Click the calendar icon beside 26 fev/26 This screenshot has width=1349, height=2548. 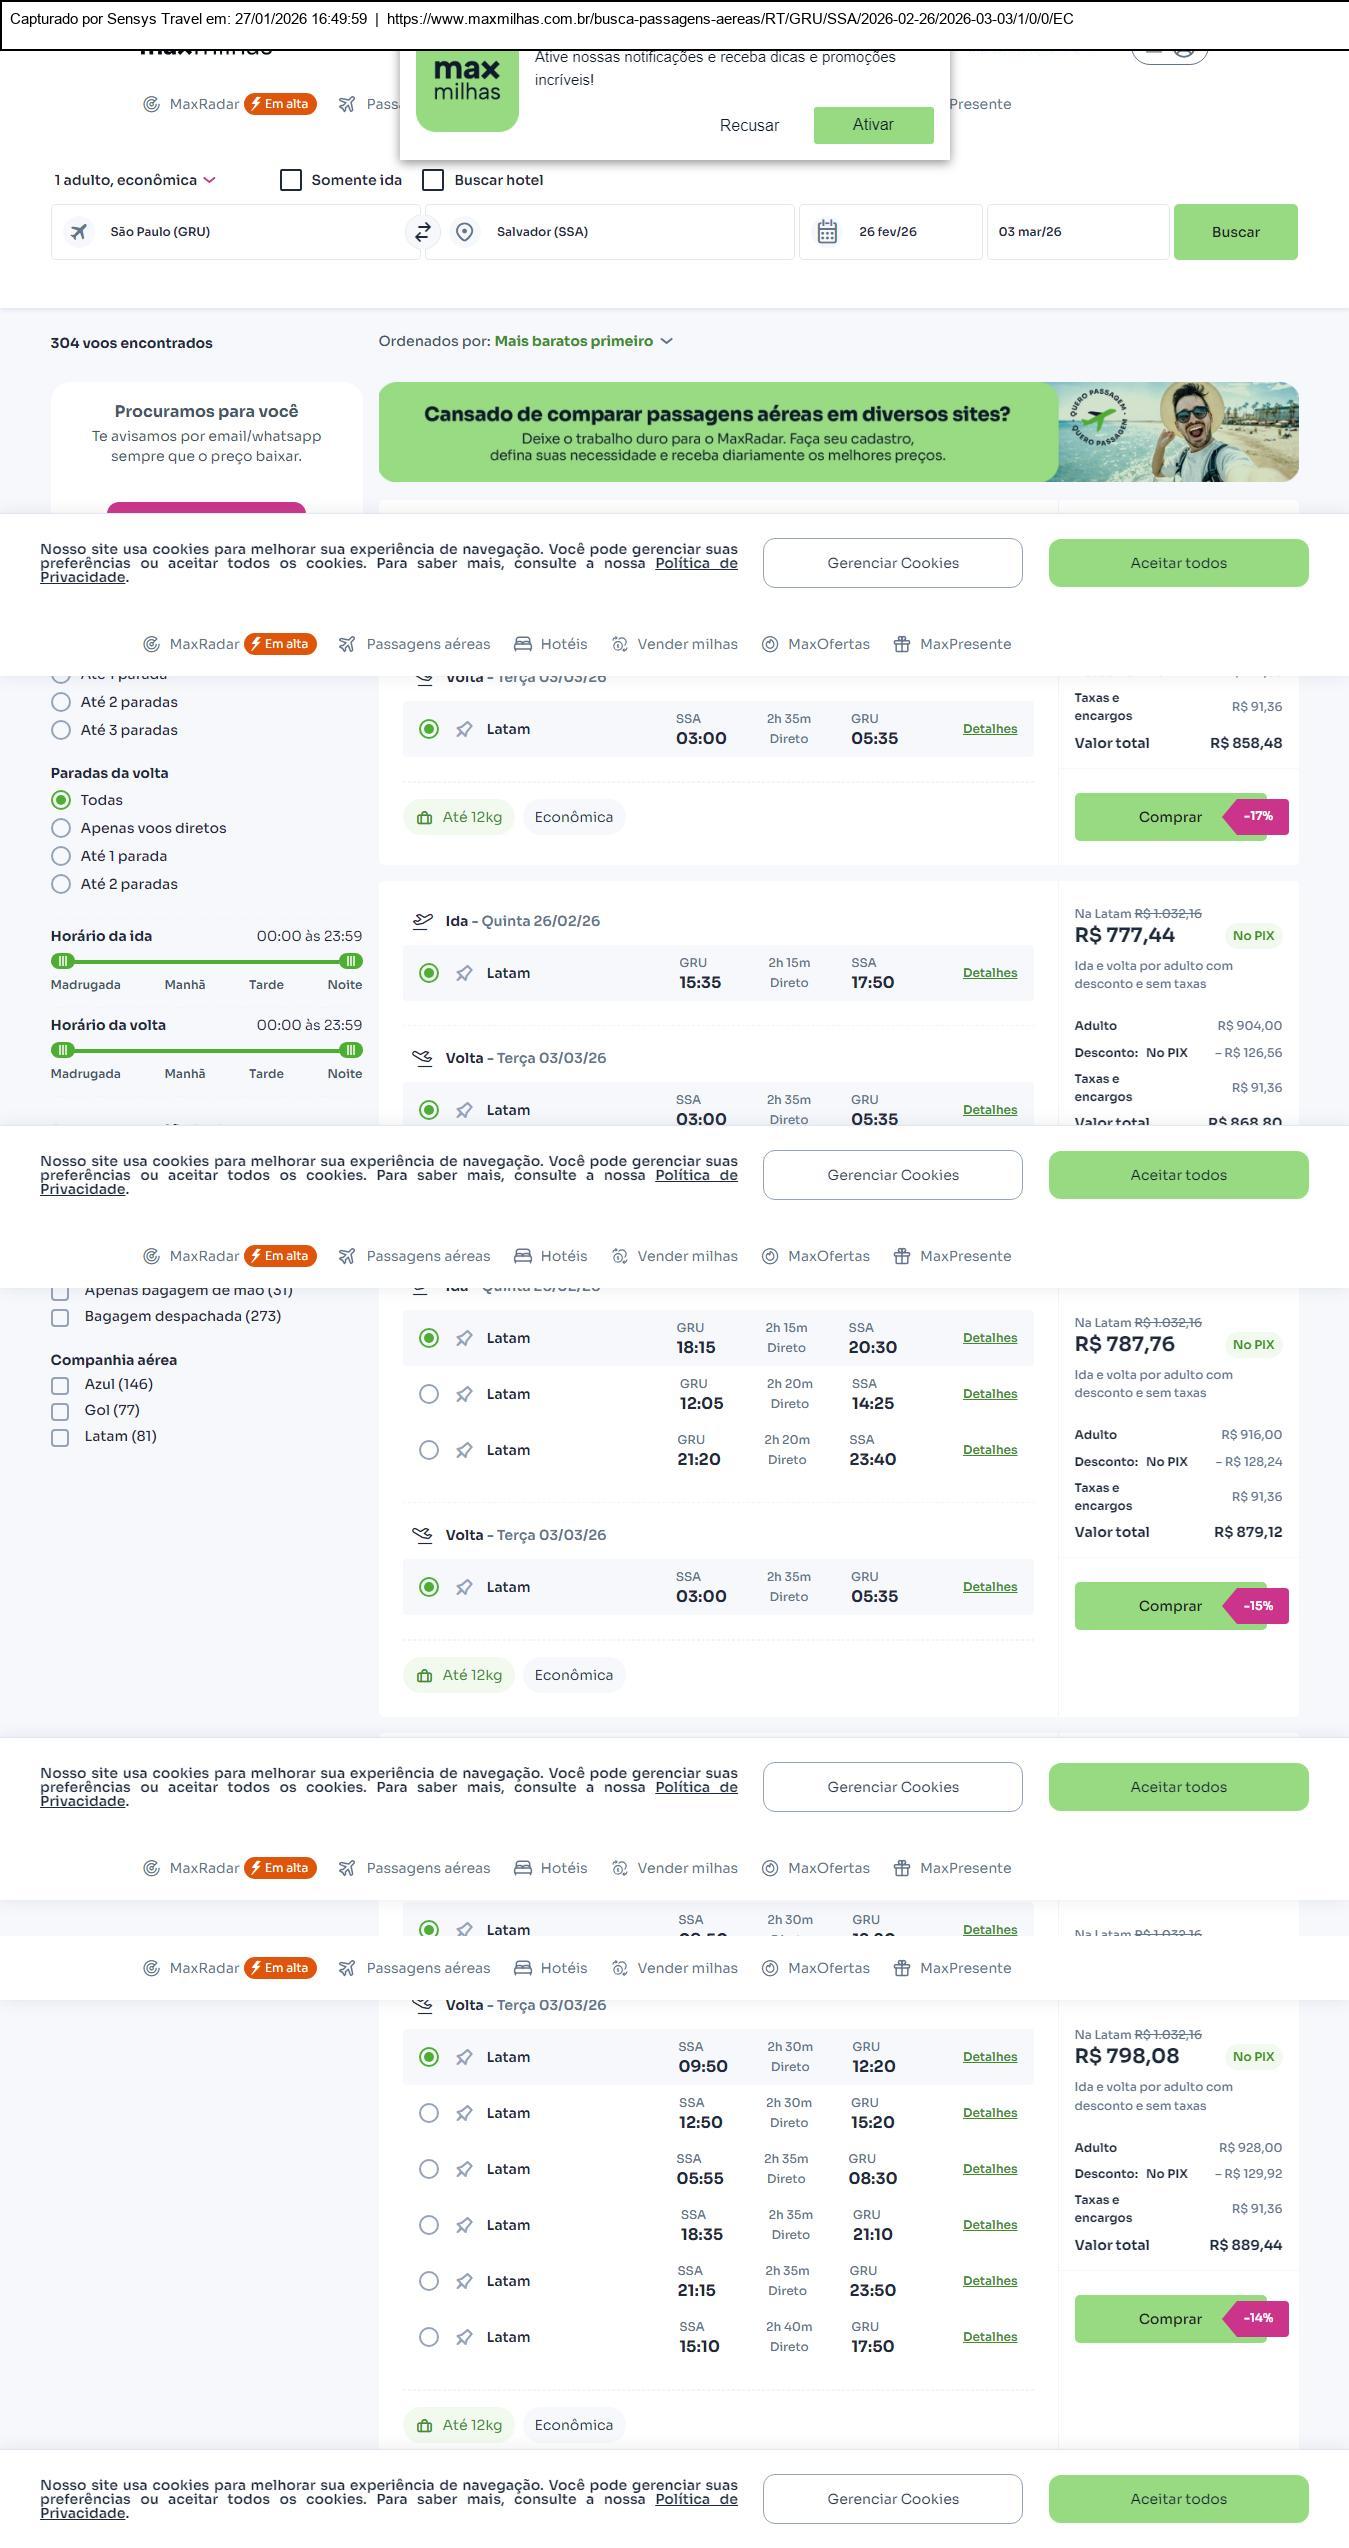(x=827, y=232)
